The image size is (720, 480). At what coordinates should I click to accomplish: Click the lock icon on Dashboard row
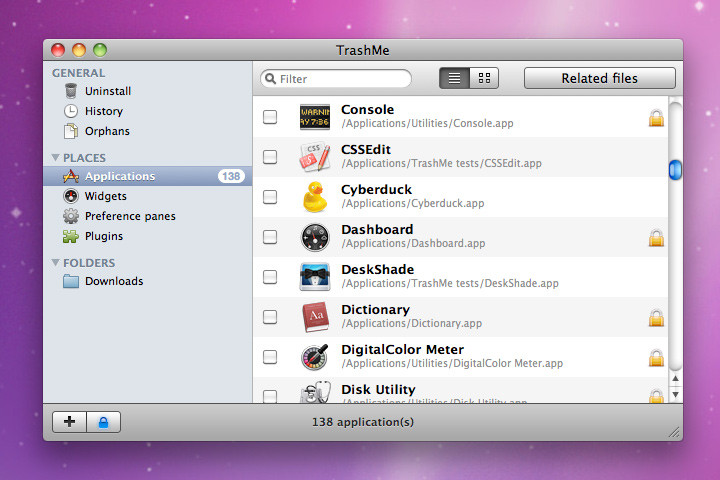pos(656,238)
